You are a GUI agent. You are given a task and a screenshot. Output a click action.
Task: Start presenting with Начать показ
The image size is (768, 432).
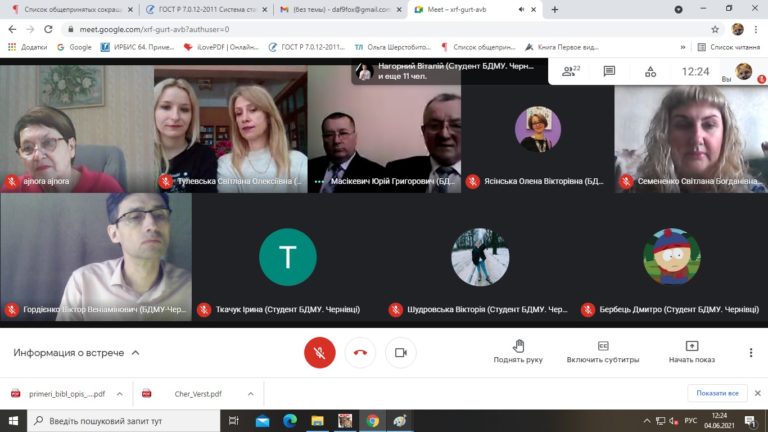[x=692, y=351]
